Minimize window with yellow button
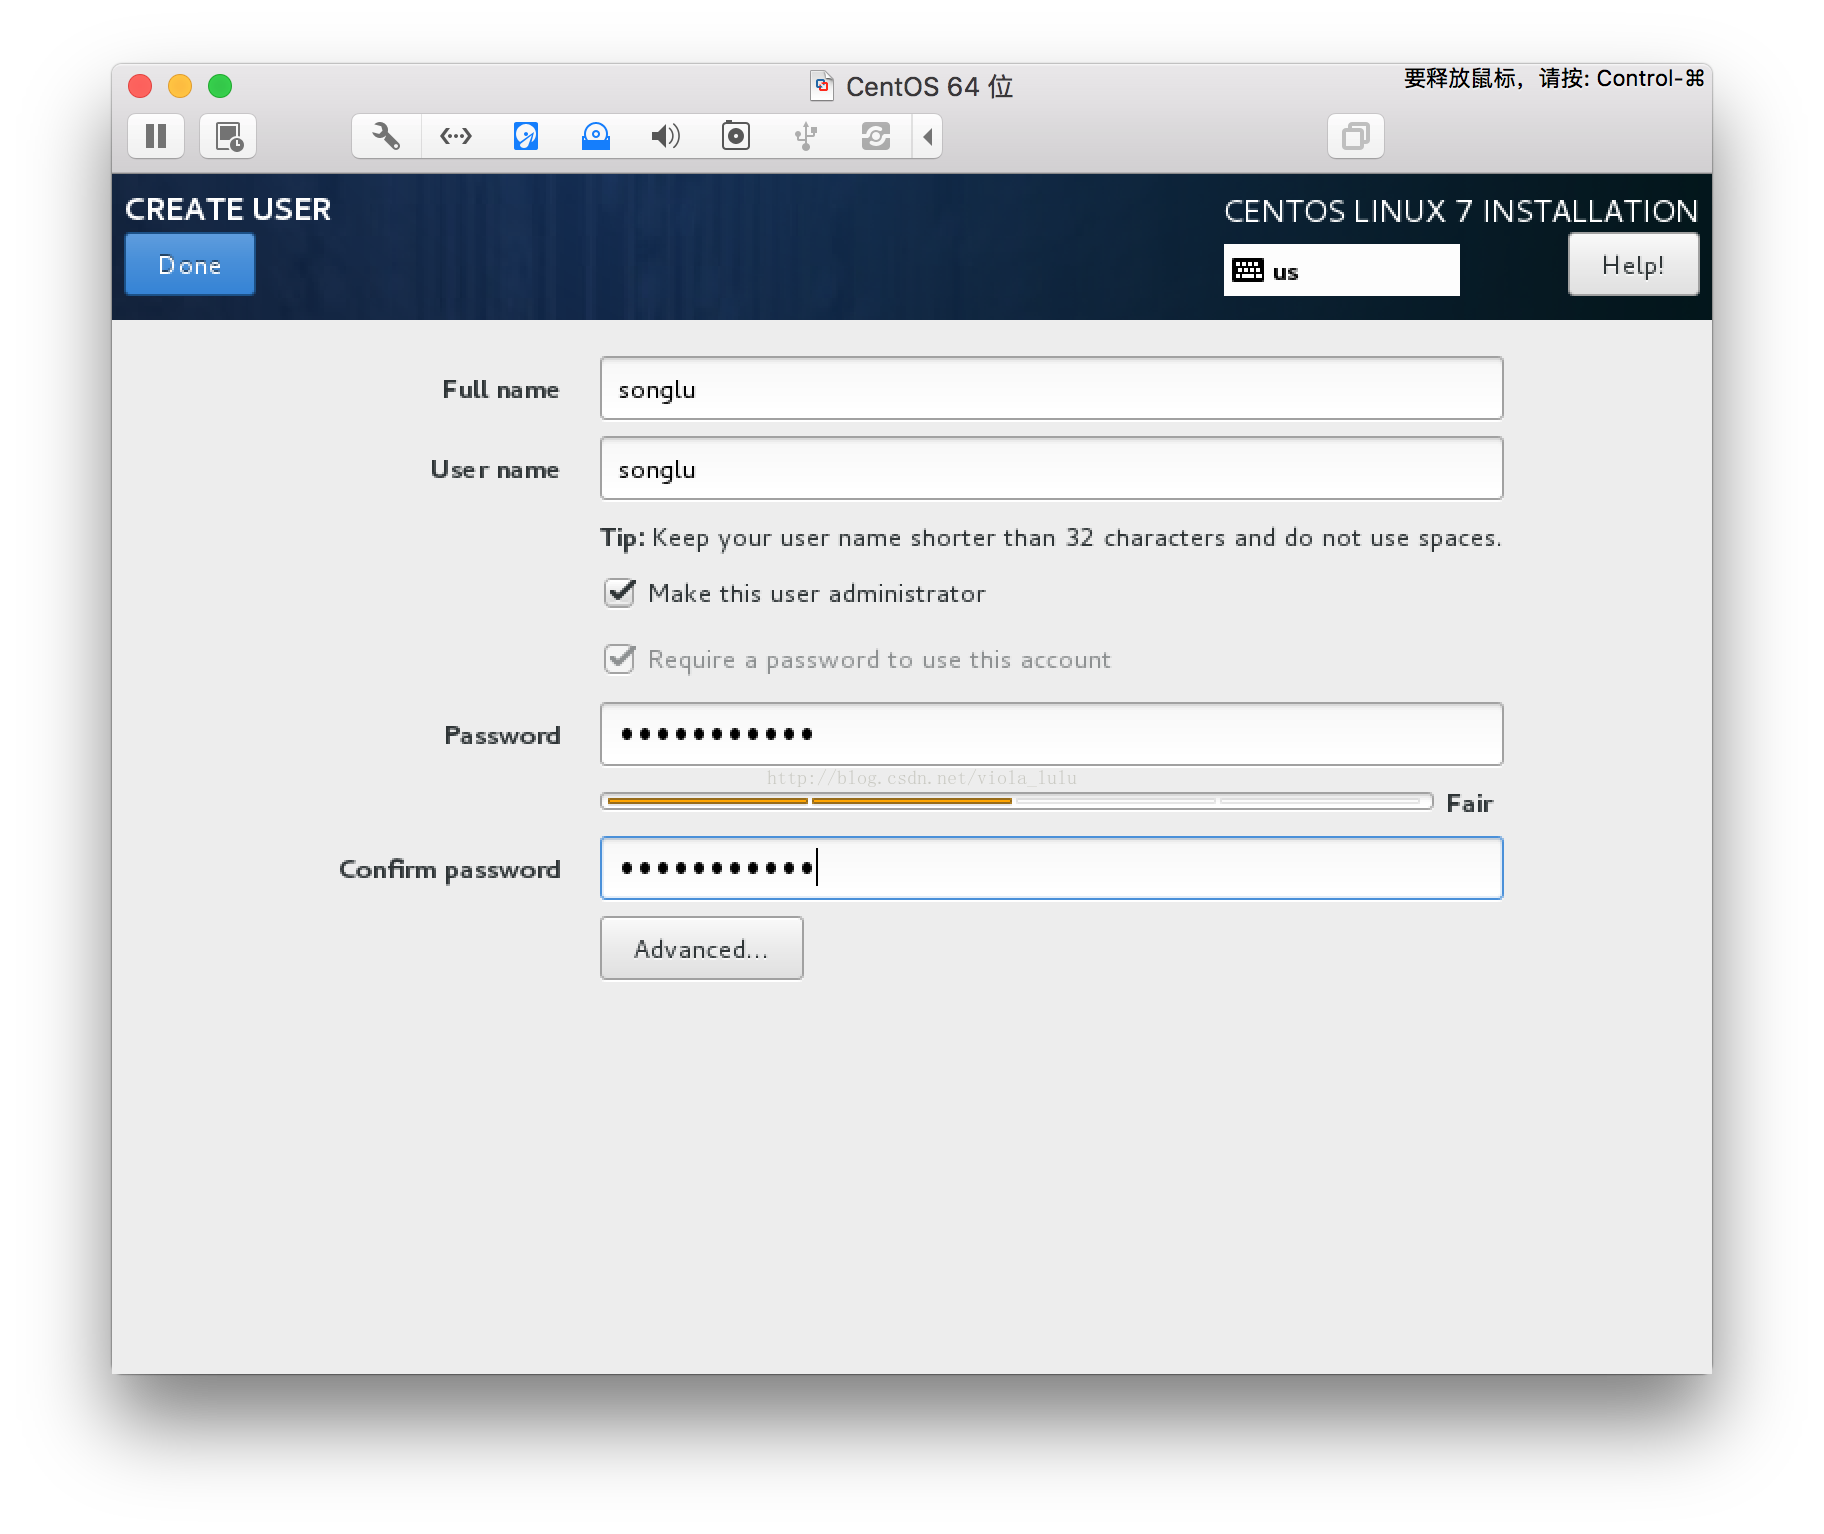The height and width of the screenshot is (1534, 1824). [x=180, y=86]
